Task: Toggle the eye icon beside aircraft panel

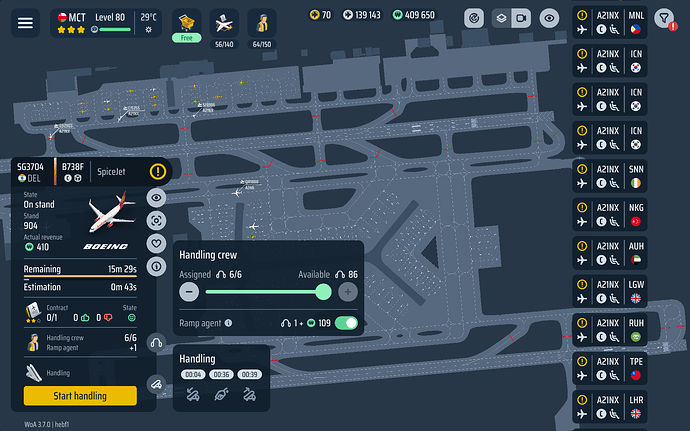Action: (156, 198)
